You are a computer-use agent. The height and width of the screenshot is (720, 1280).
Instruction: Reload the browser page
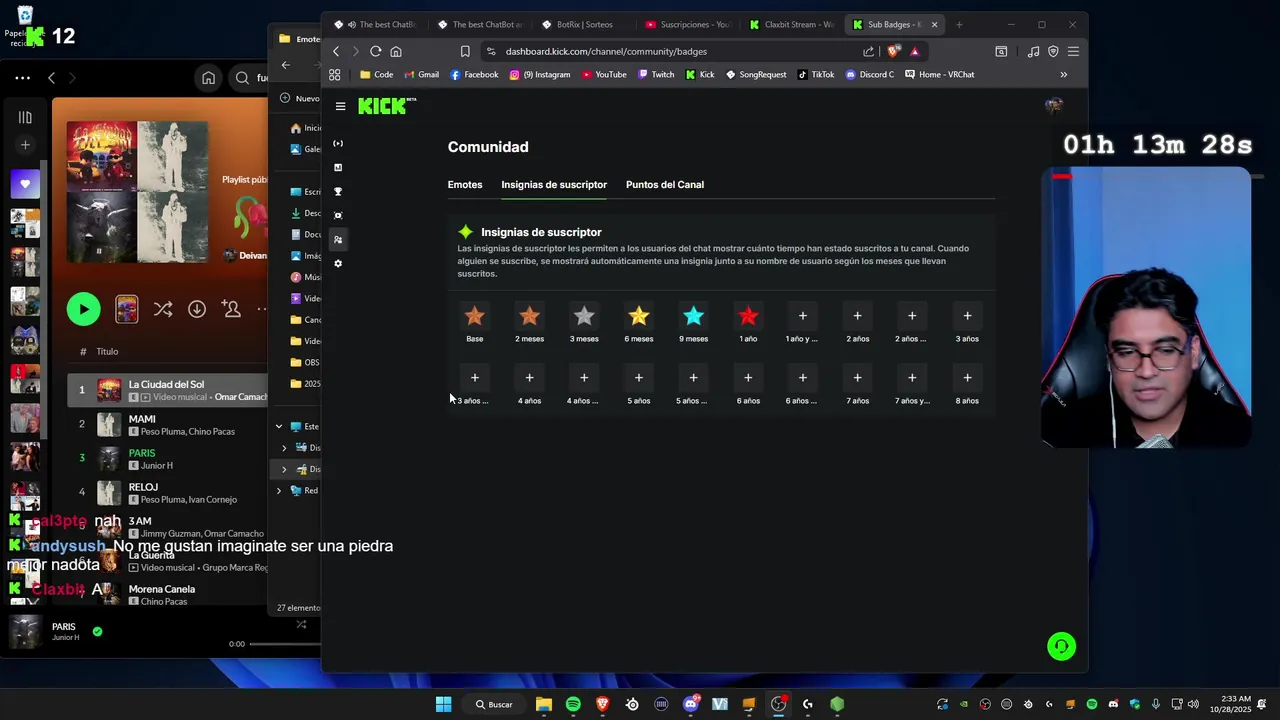pyautogui.click(x=375, y=51)
